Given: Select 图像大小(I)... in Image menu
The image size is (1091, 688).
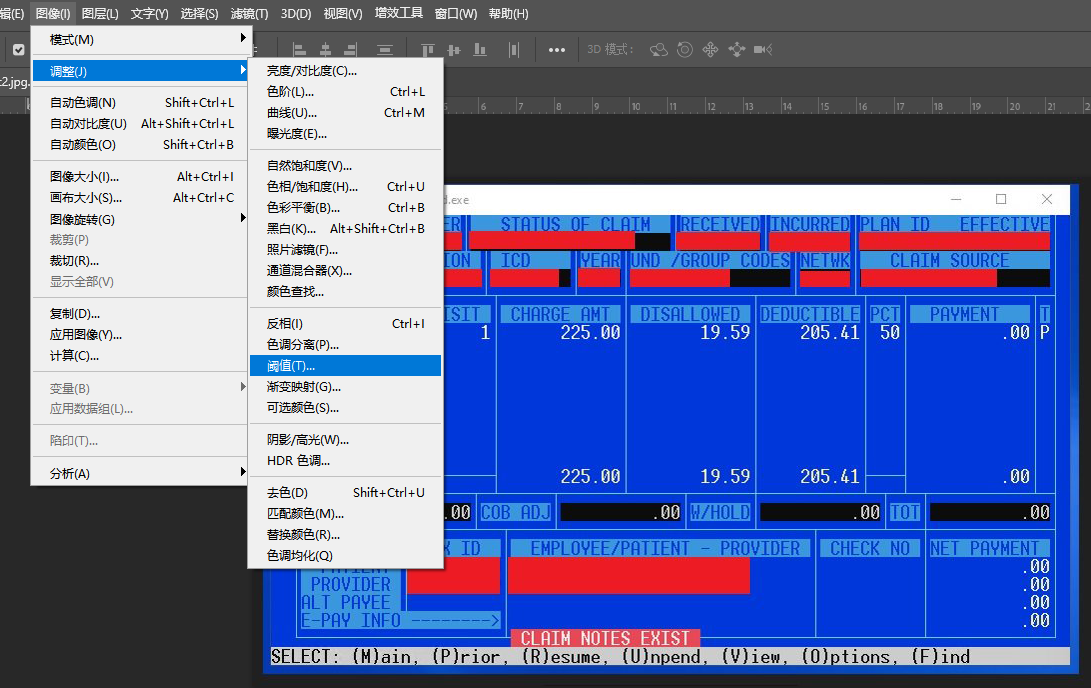Looking at the screenshot, I should [140, 177].
